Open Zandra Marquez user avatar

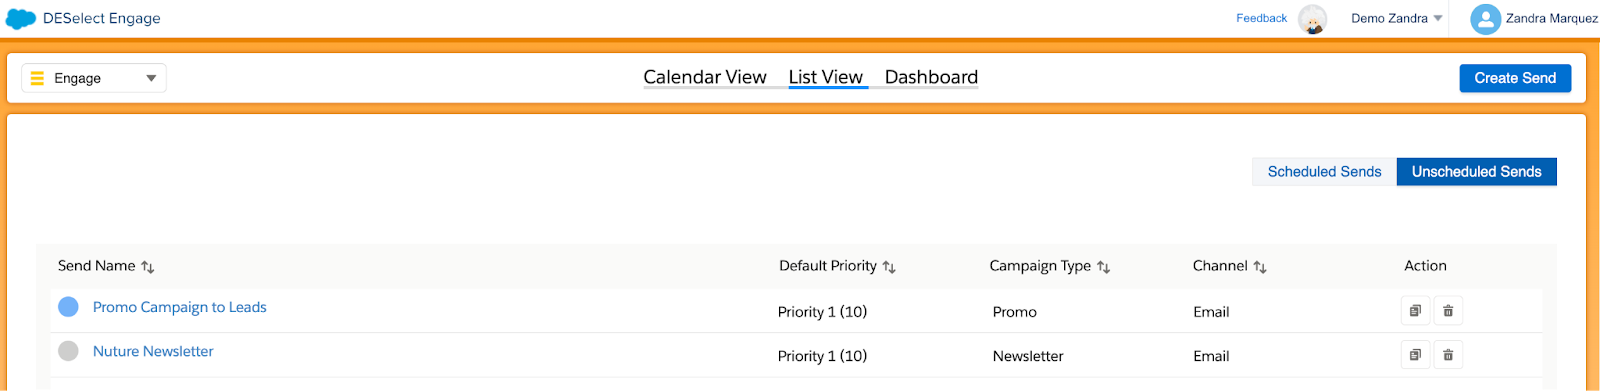(1486, 19)
